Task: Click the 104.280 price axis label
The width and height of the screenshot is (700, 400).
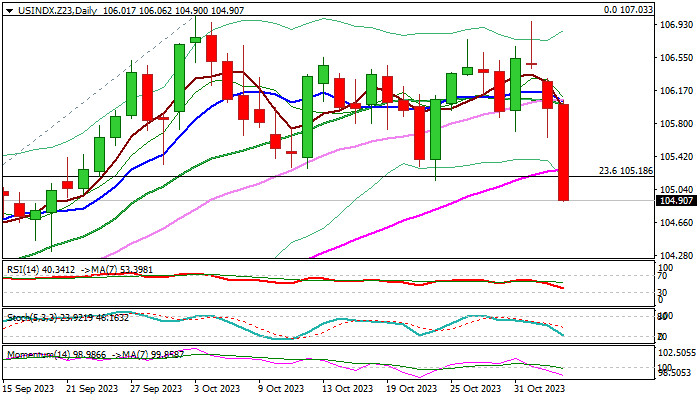Action: (x=676, y=256)
